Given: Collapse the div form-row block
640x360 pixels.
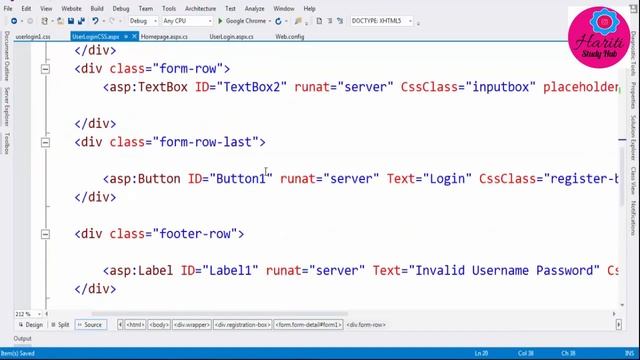Looking at the screenshot, I should [x=45, y=69].
